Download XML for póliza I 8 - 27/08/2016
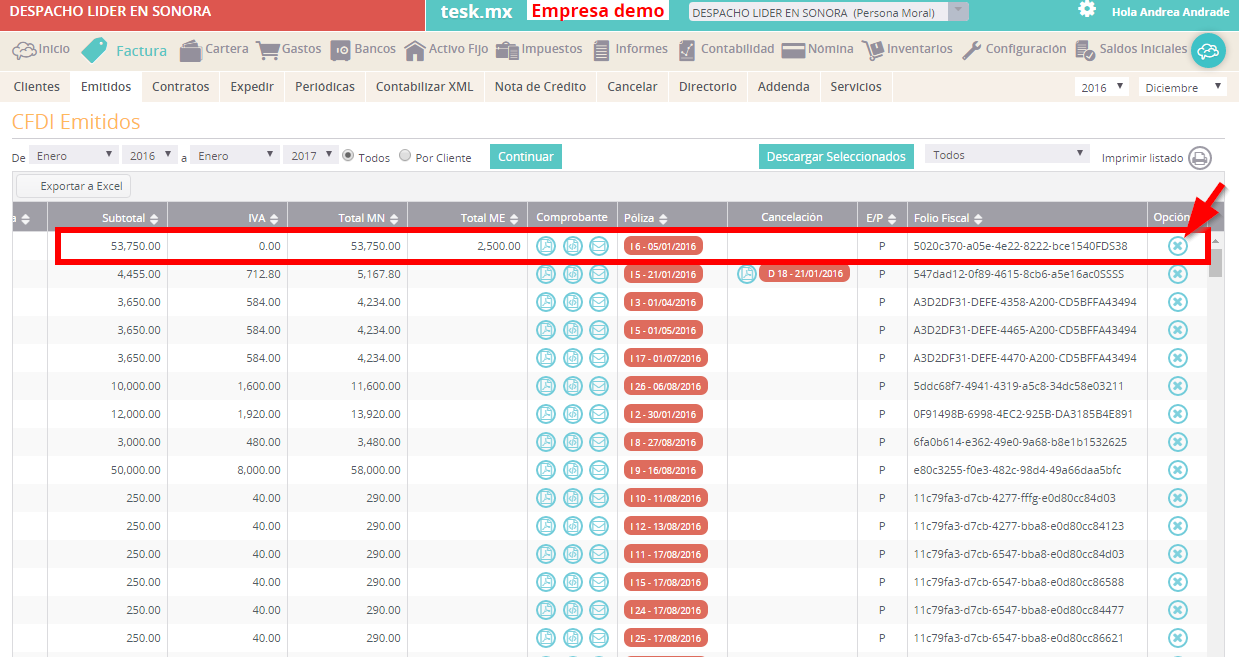 (x=572, y=442)
